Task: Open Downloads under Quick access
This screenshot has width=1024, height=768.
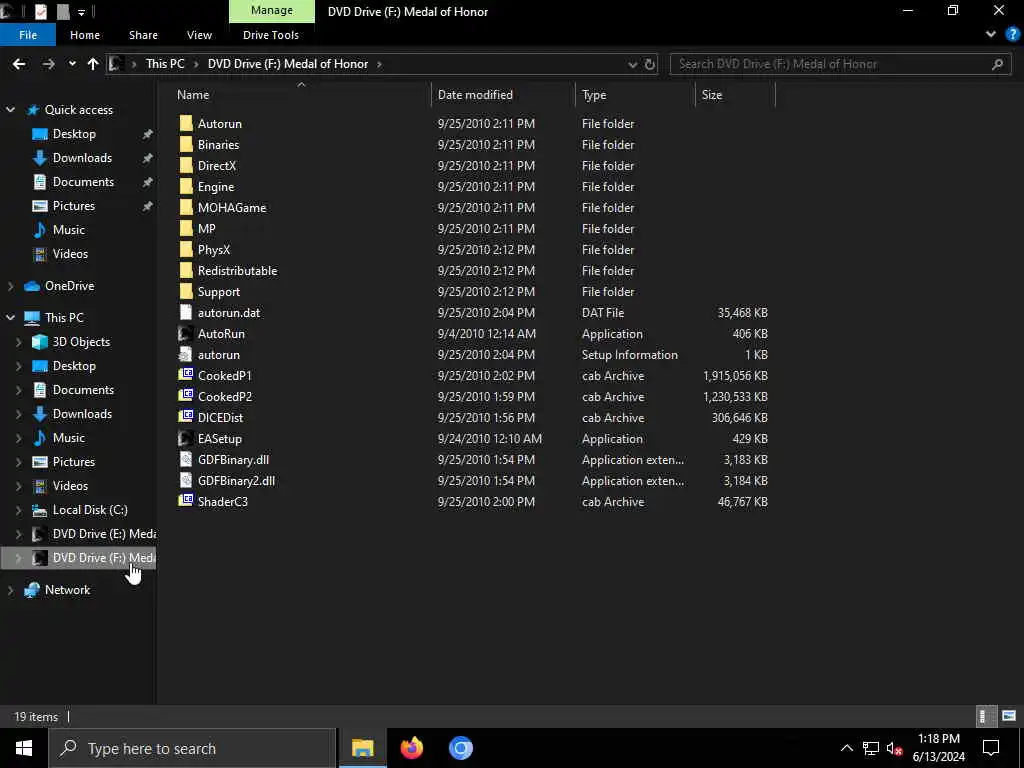Action: 82,158
